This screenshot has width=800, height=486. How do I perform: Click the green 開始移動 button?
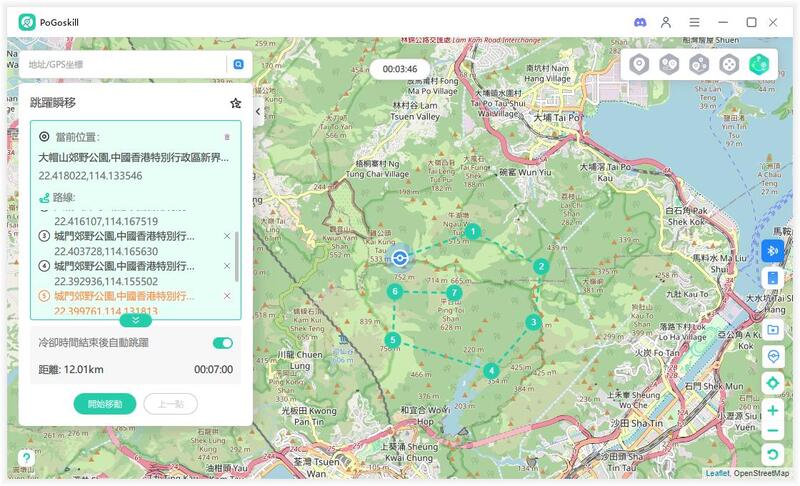coord(105,404)
